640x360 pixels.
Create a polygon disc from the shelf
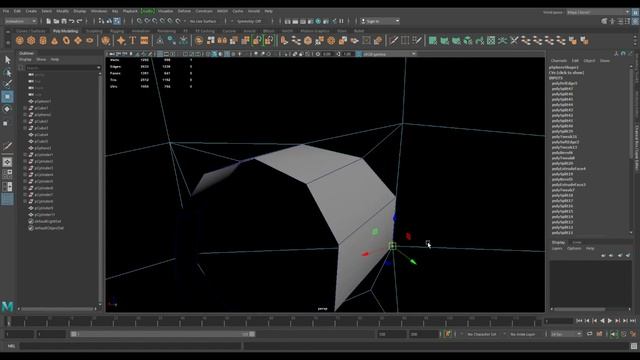[x=89, y=40]
